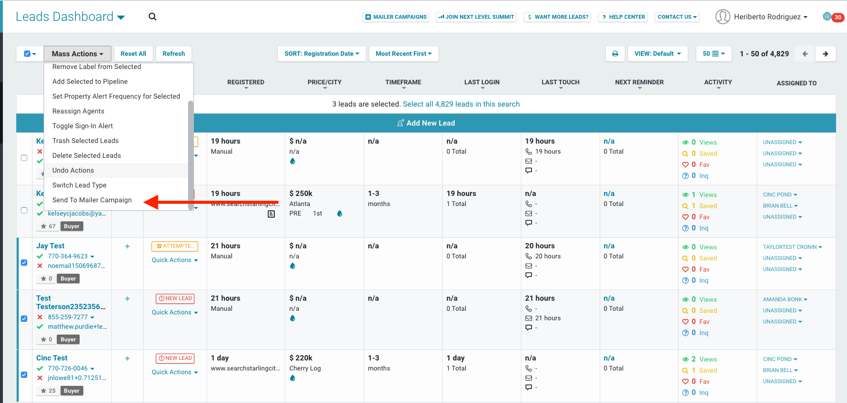The image size is (847, 403).
Task: Click Heriberto Rodriguez profile avatar
Action: (722, 17)
